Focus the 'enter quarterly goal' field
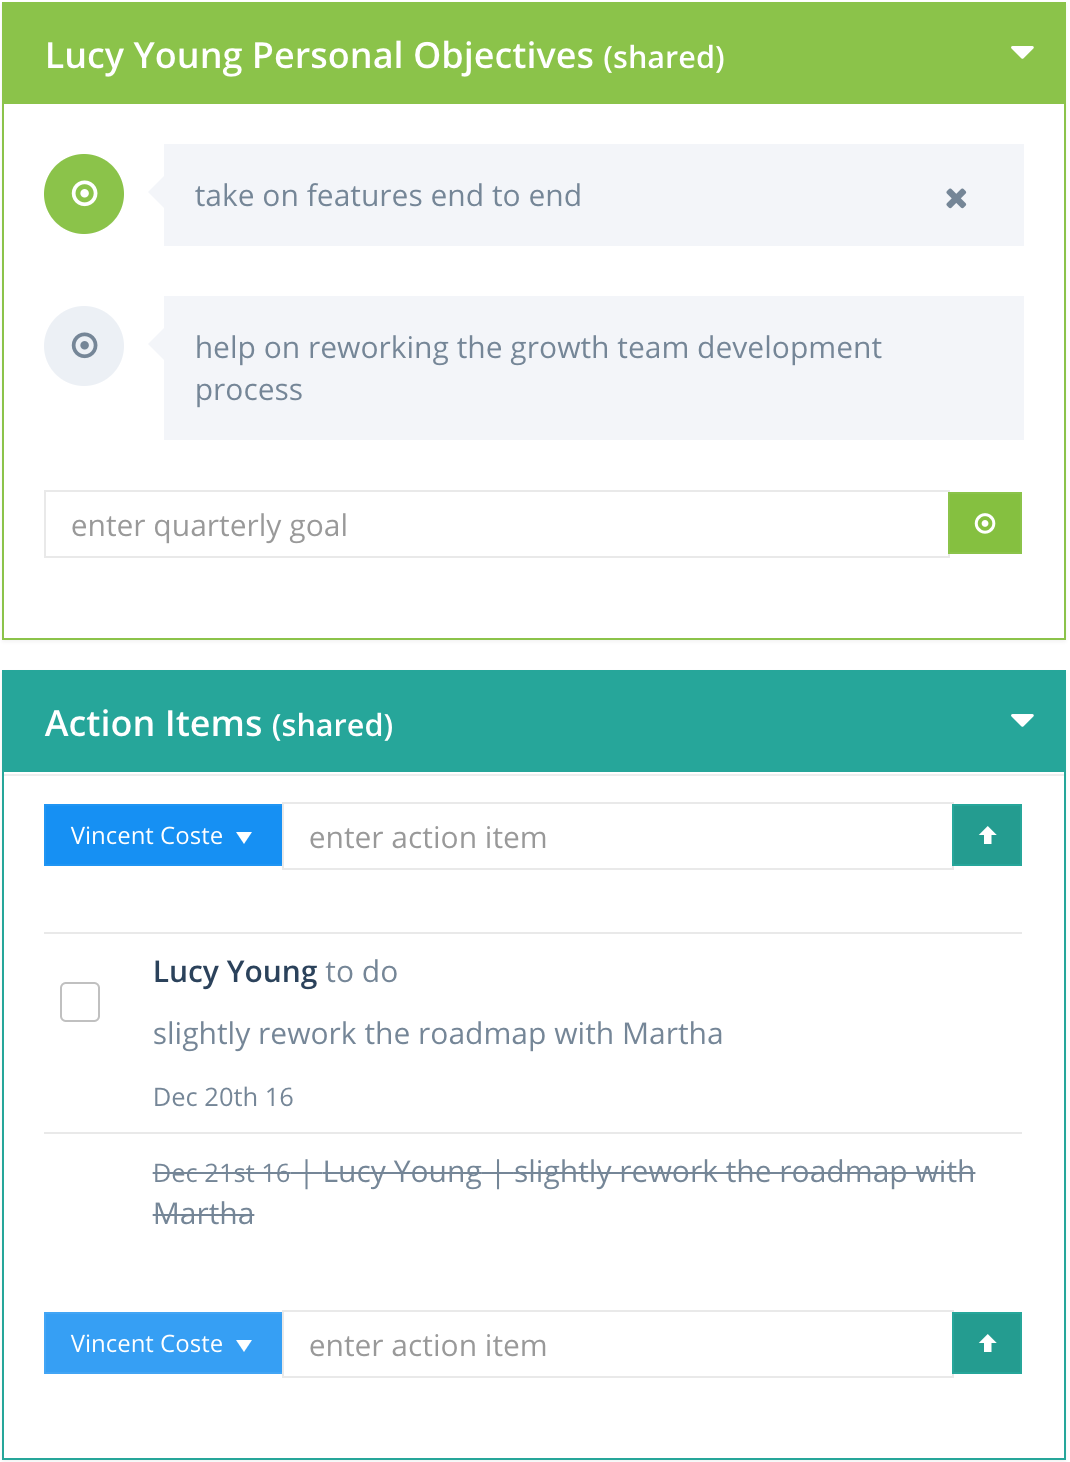The width and height of the screenshot is (1070, 1462). [496, 525]
